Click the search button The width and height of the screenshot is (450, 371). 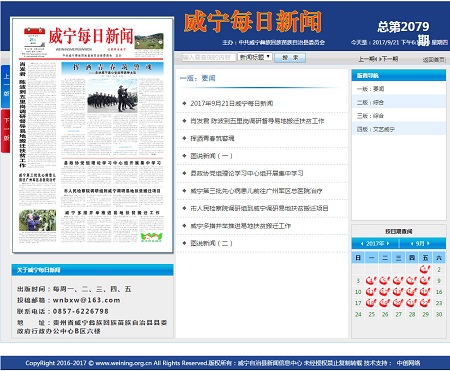[x=290, y=57]
